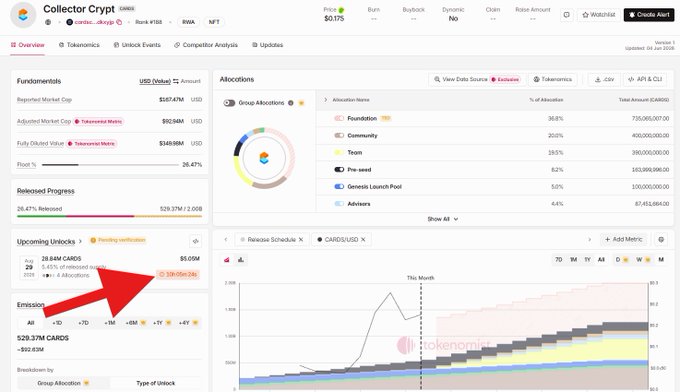
Task: Toggle Group Allocations switch
Action: (229, 103)
